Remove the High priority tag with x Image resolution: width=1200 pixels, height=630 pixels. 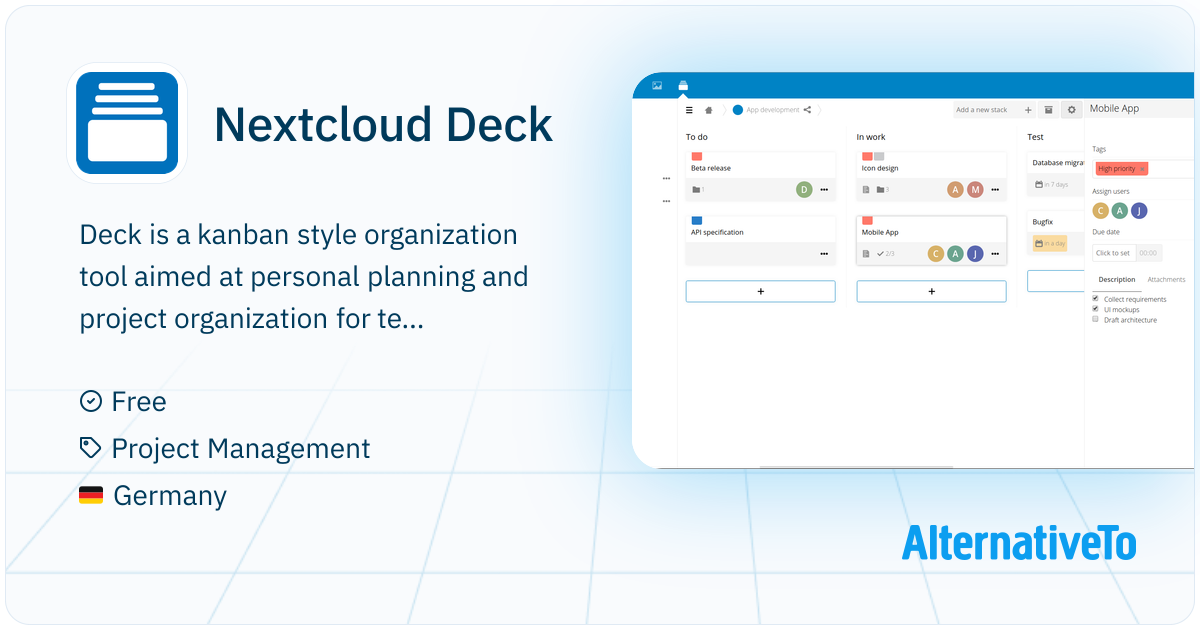tap(1142, 169)
